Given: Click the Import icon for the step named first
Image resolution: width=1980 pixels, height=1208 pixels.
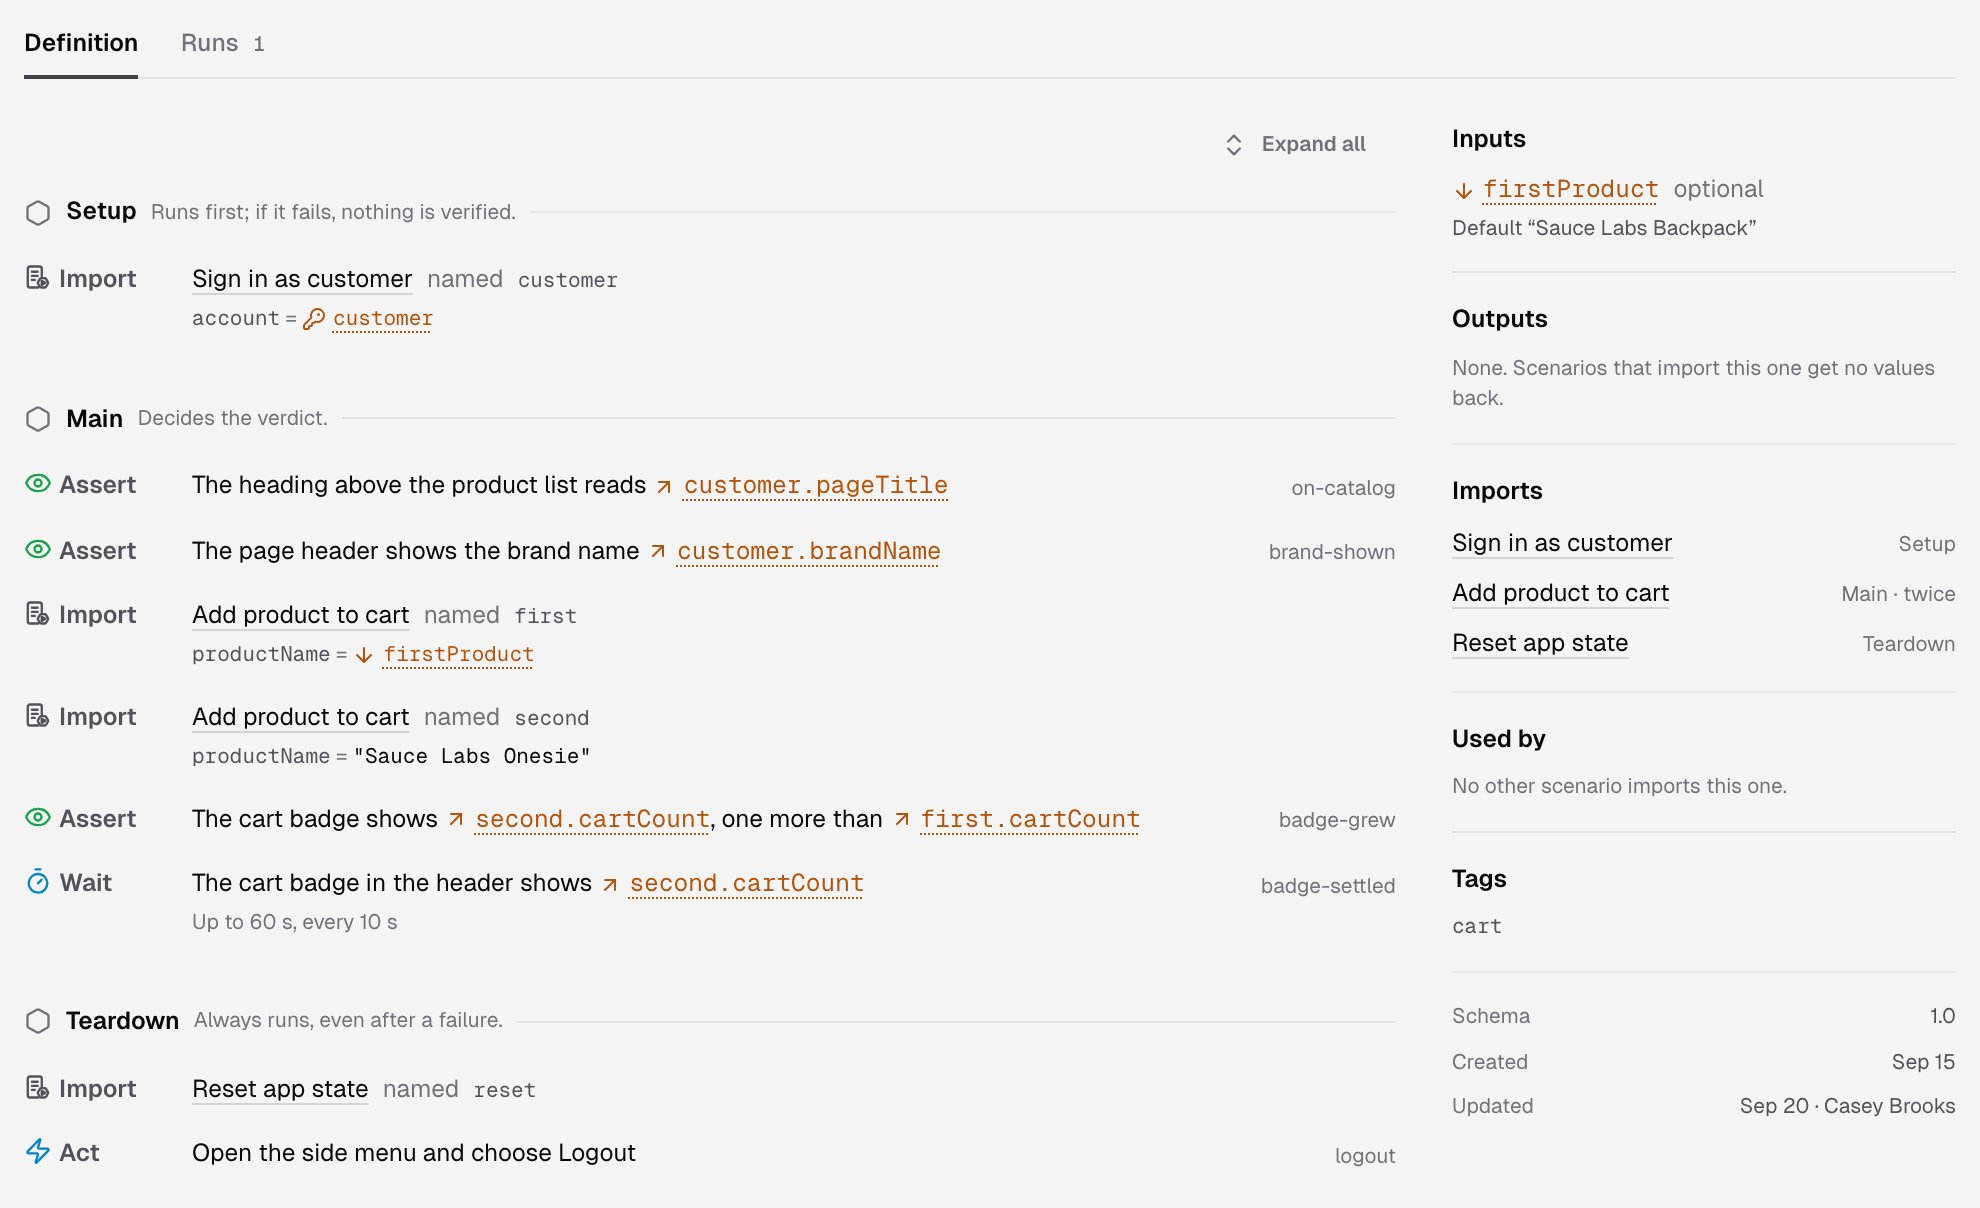Looking at the screenshot, I should click(x=37, y=614).
